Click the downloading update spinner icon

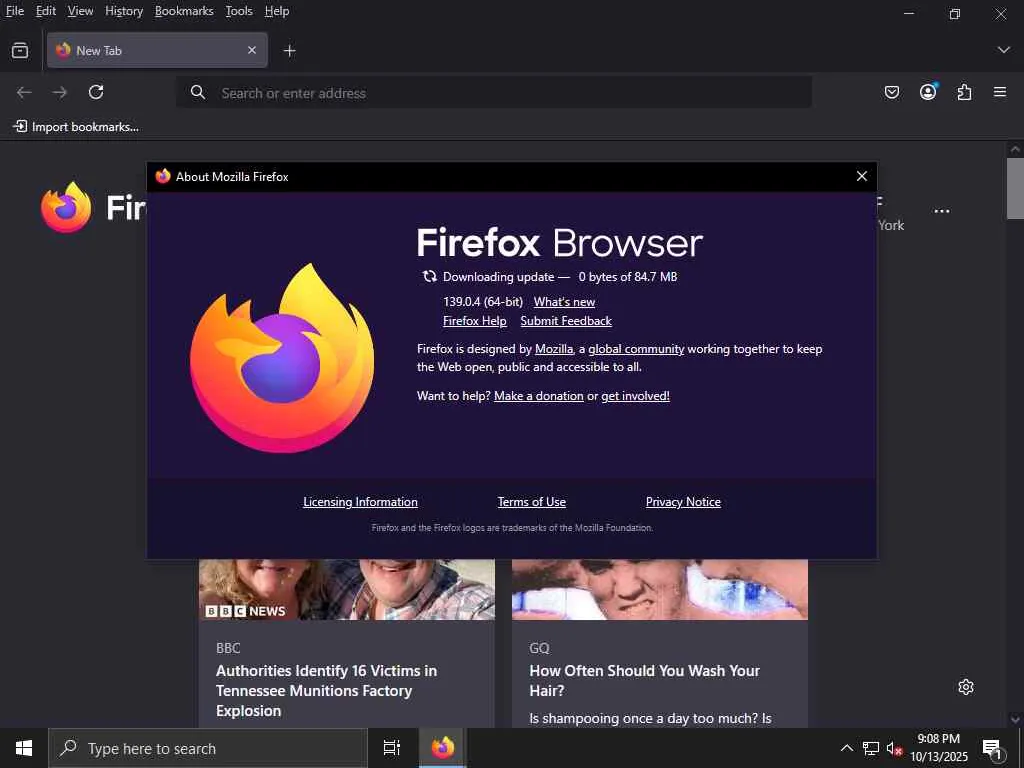click(x=429, y=276)
